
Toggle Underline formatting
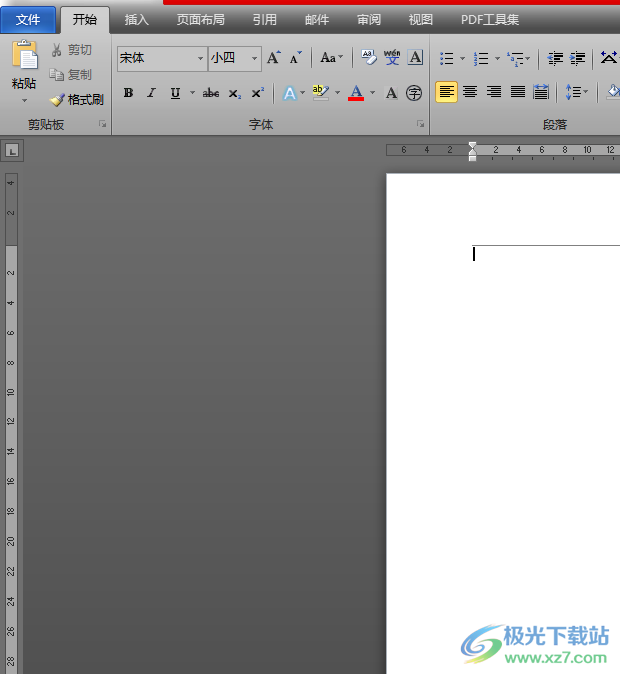(x=175, y=93)
